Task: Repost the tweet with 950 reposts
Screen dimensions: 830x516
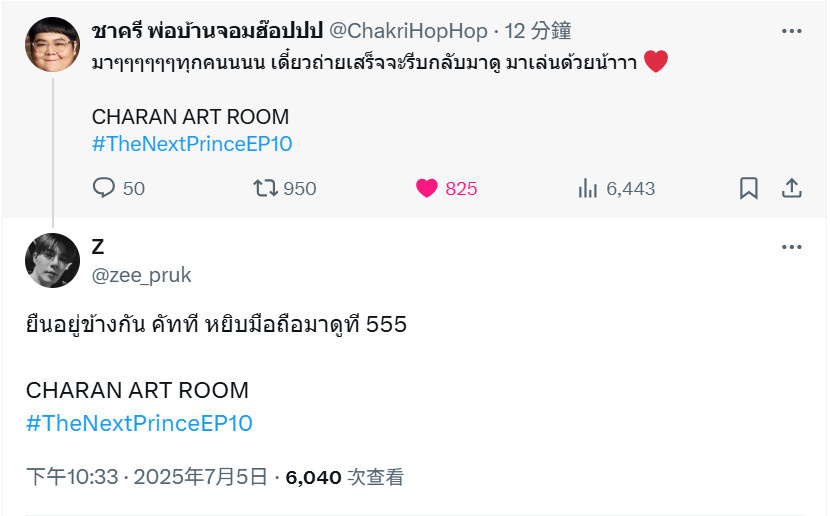Action: [265, 188]
